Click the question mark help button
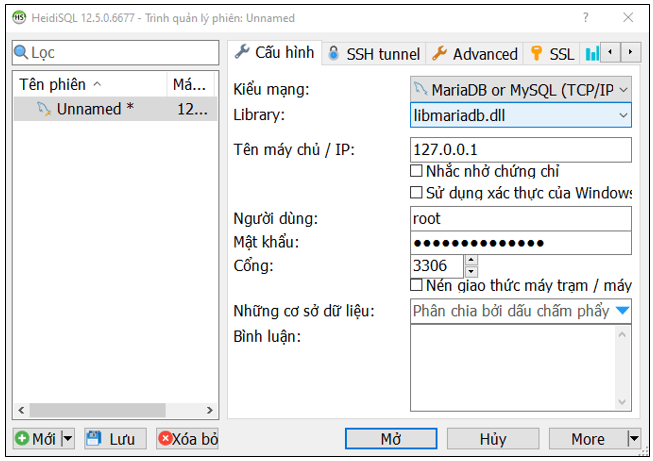 tap(585, 17)
